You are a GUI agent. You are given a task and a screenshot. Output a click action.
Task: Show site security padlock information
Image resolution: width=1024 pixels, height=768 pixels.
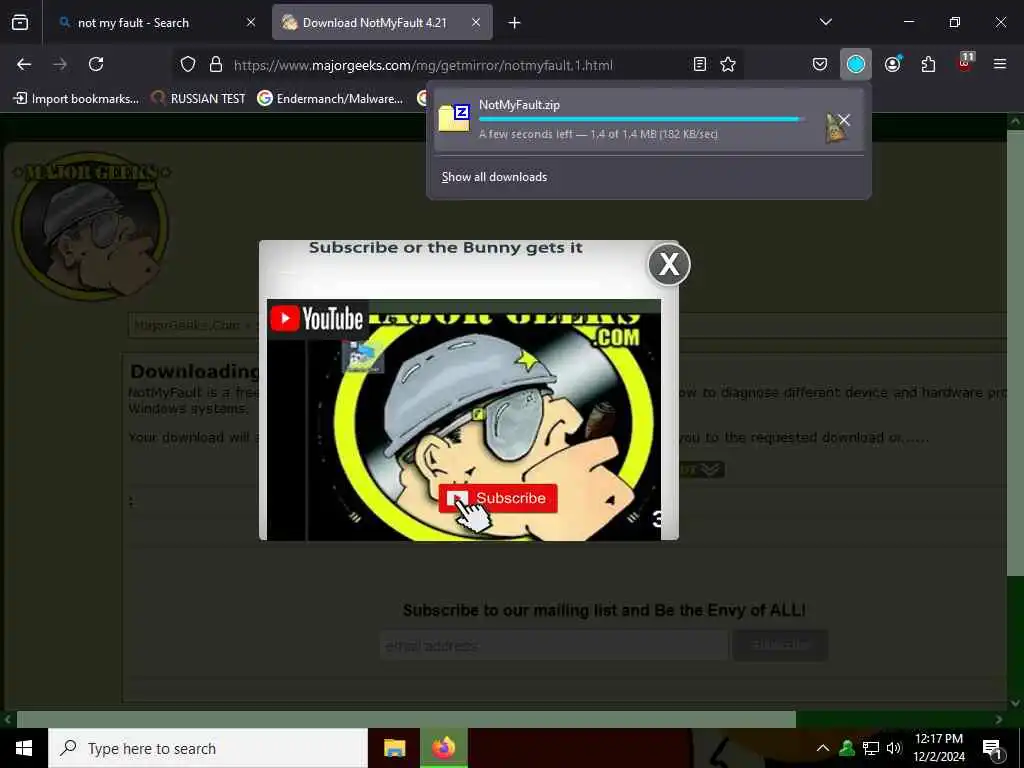tap(216, 65)
